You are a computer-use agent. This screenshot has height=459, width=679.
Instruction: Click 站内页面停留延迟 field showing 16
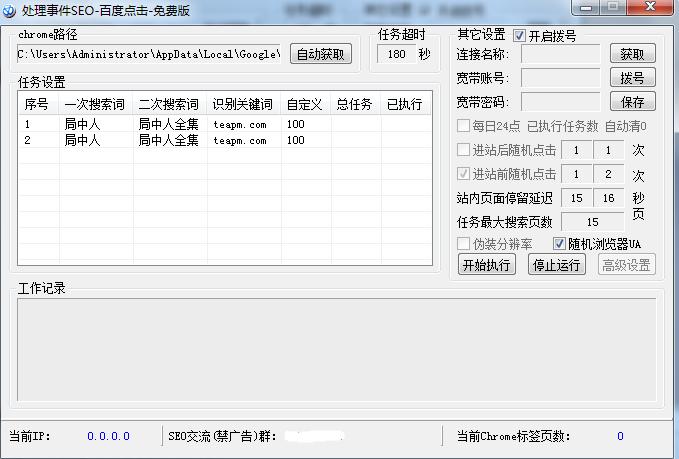(x=608, y=198)
